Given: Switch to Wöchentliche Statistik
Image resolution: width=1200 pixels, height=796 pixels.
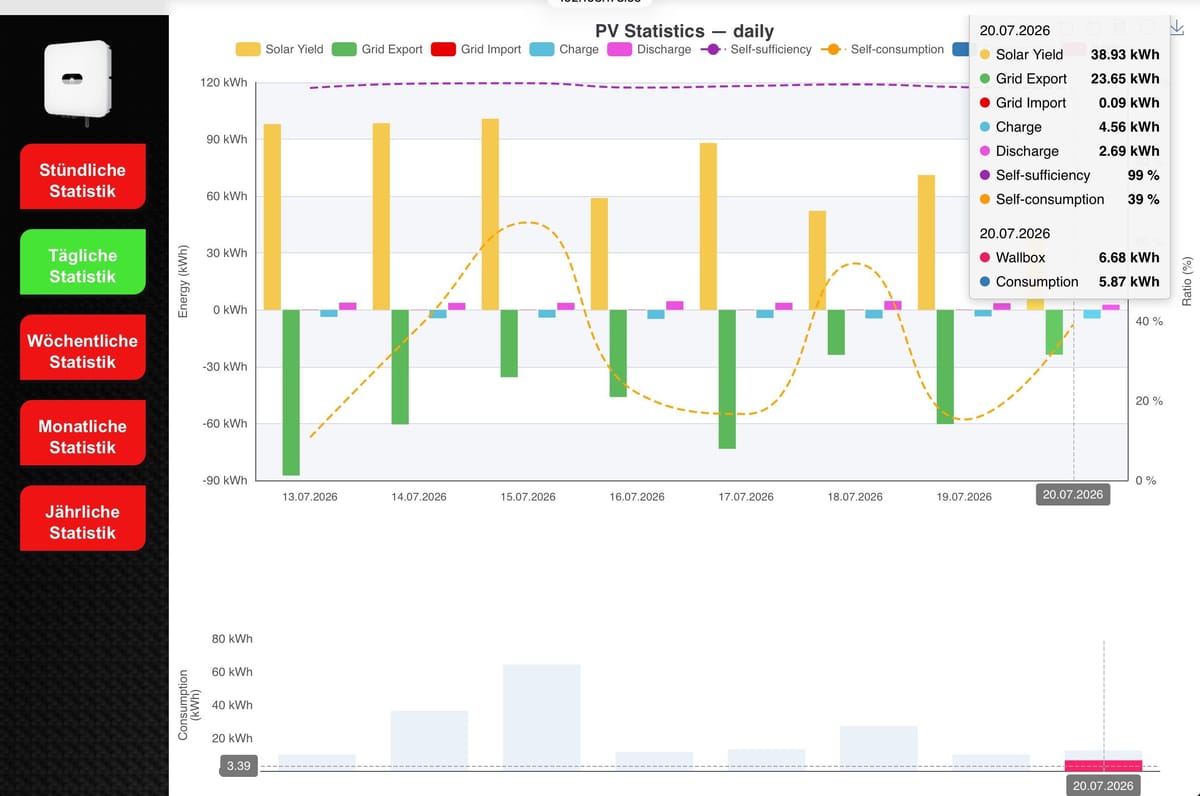Looking at the screenshot, I should (x=82, y=351).
